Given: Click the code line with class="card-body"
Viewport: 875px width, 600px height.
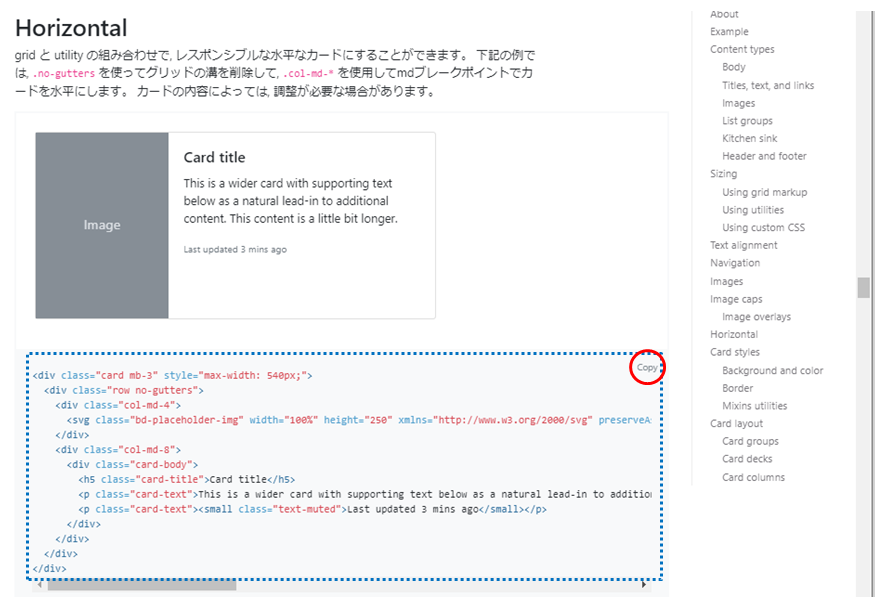Looking at the screenshot, I should click(x=132, y=464).
